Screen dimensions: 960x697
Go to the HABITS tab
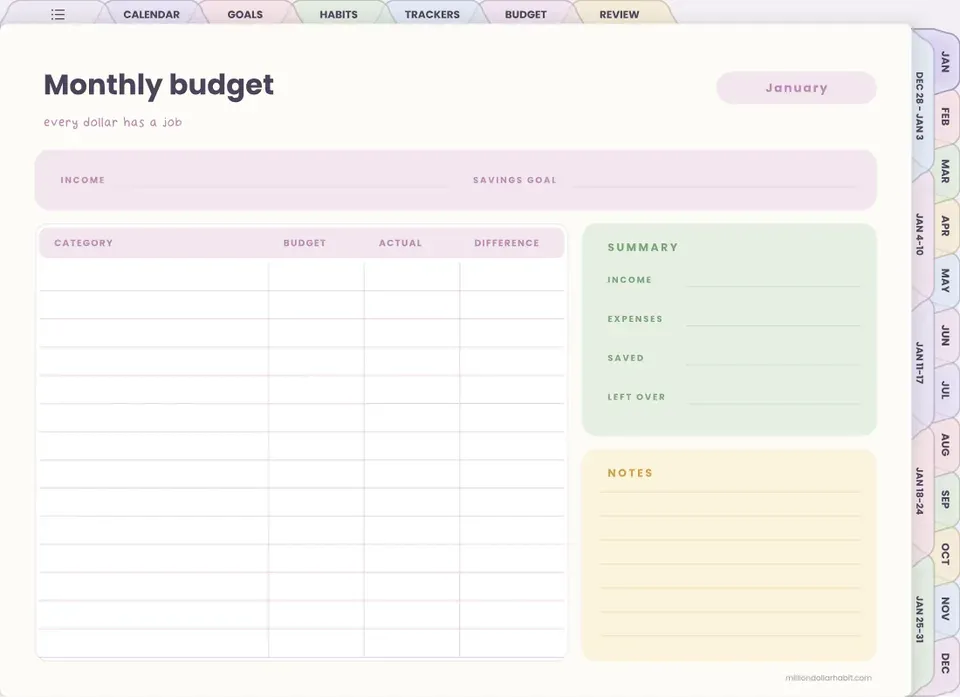click(x=339, y=14)
